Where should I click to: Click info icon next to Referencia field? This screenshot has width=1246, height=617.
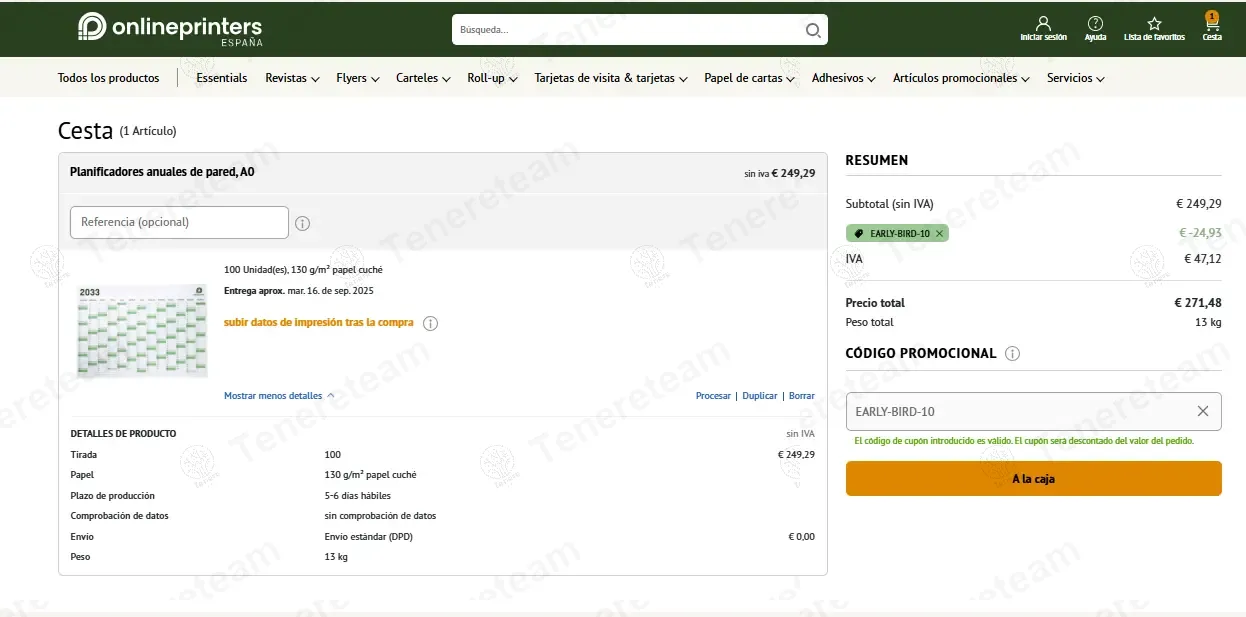point(302,223)
